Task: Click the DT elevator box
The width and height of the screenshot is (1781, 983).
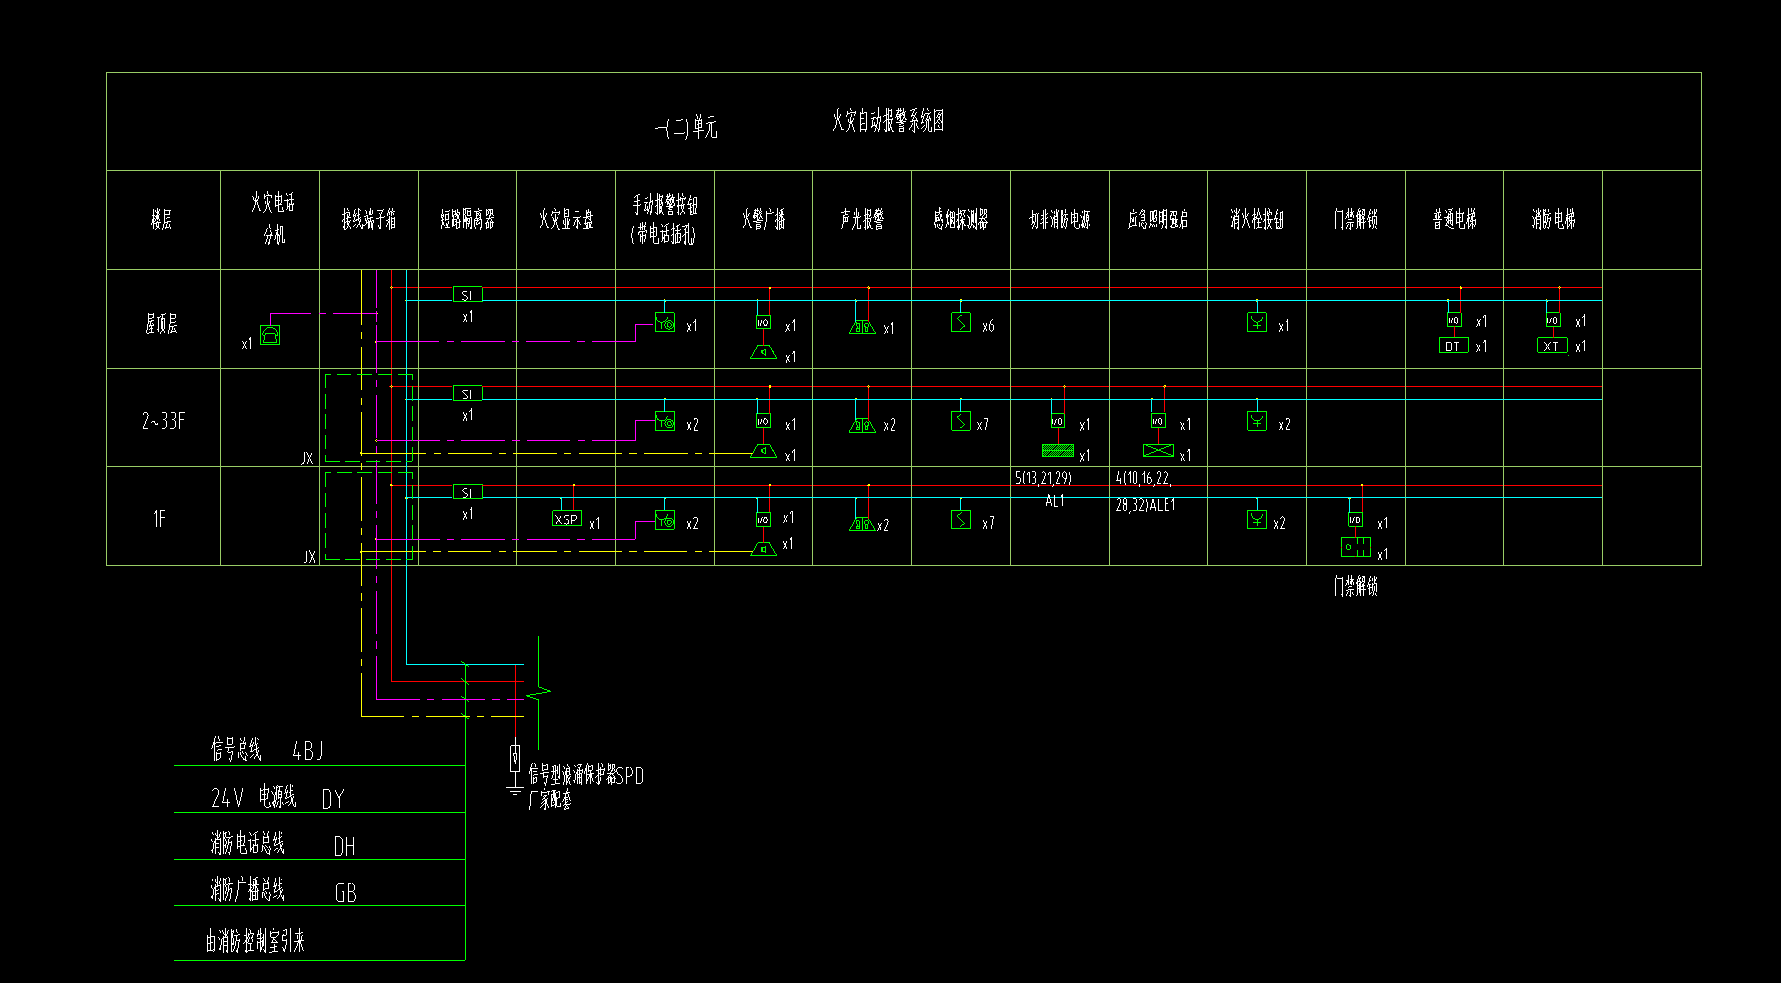Action: [1453, 346]
